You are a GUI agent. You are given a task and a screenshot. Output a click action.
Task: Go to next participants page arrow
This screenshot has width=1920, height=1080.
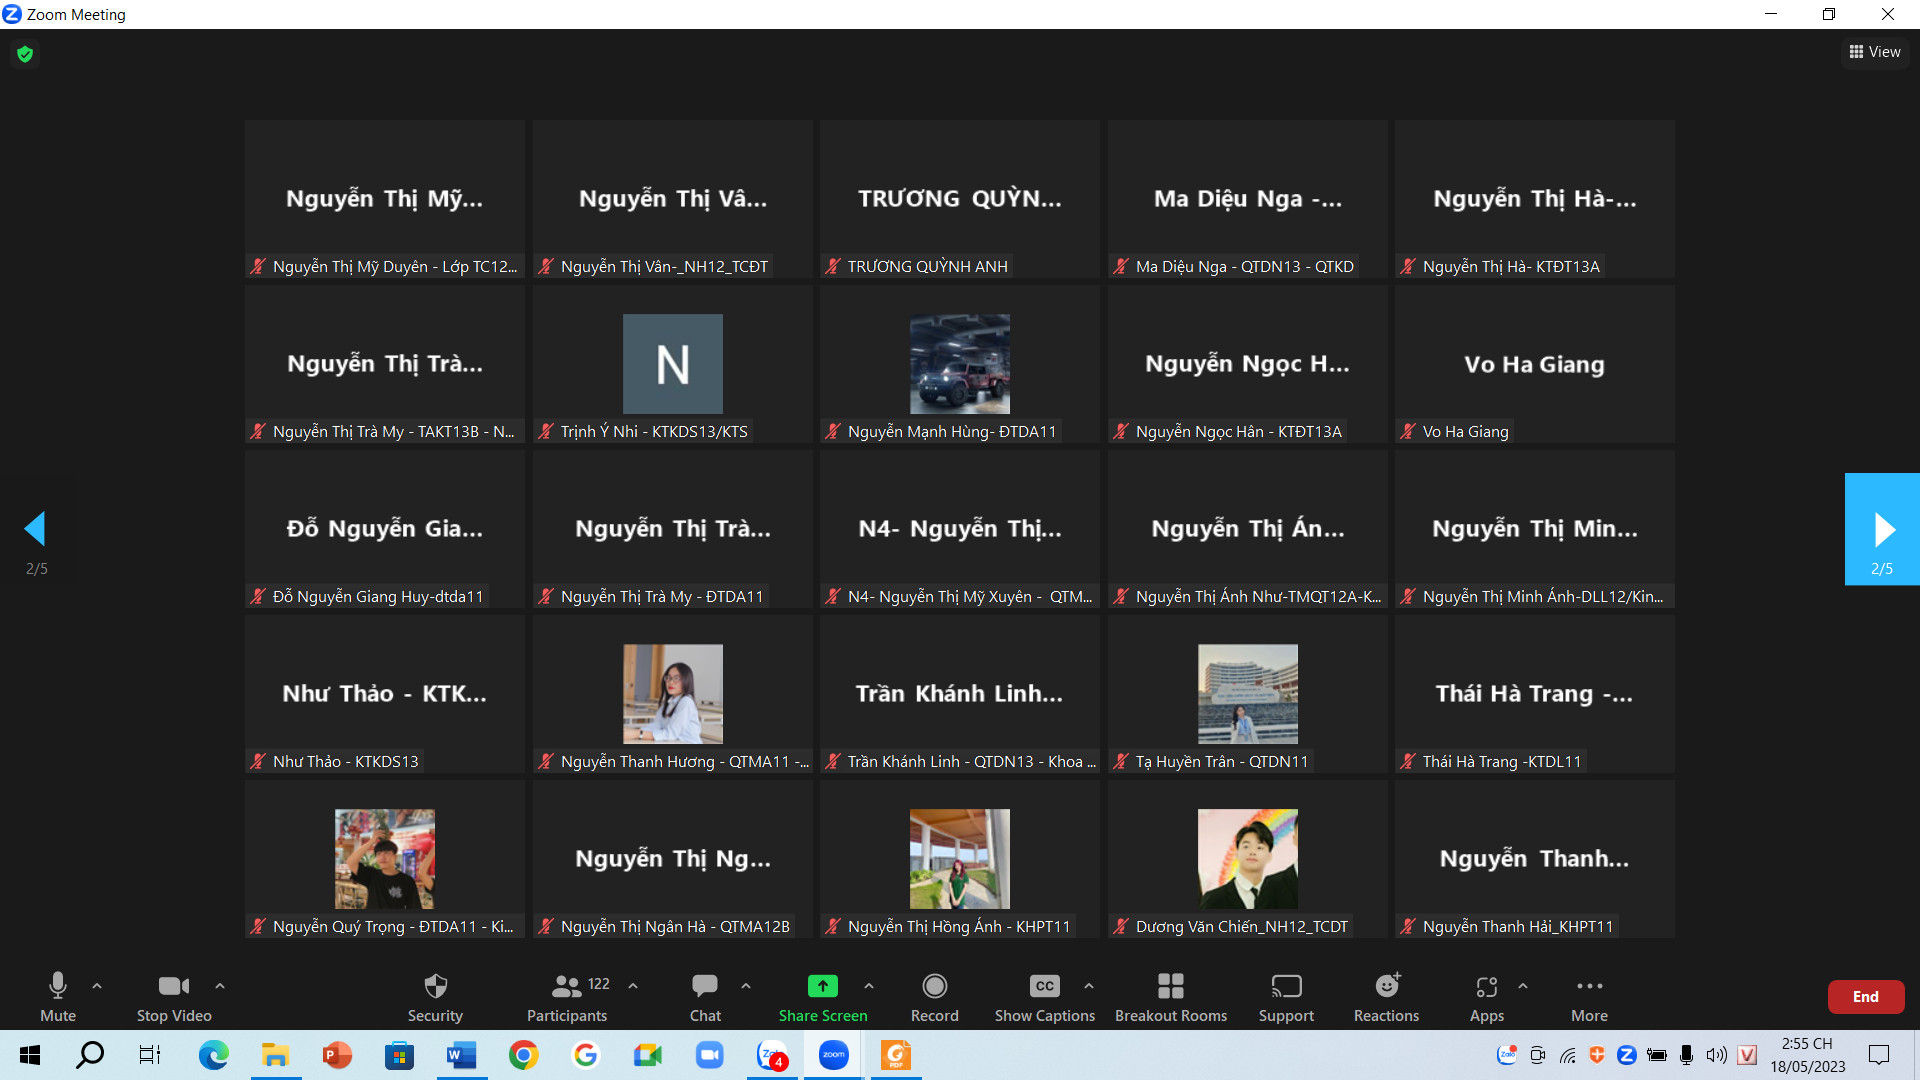(x=1883, y=529)
